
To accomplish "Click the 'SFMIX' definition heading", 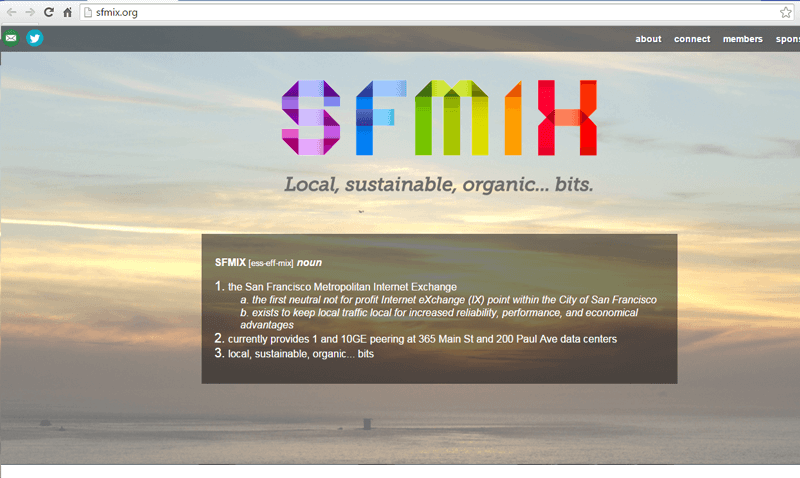I will pos(230,262).
